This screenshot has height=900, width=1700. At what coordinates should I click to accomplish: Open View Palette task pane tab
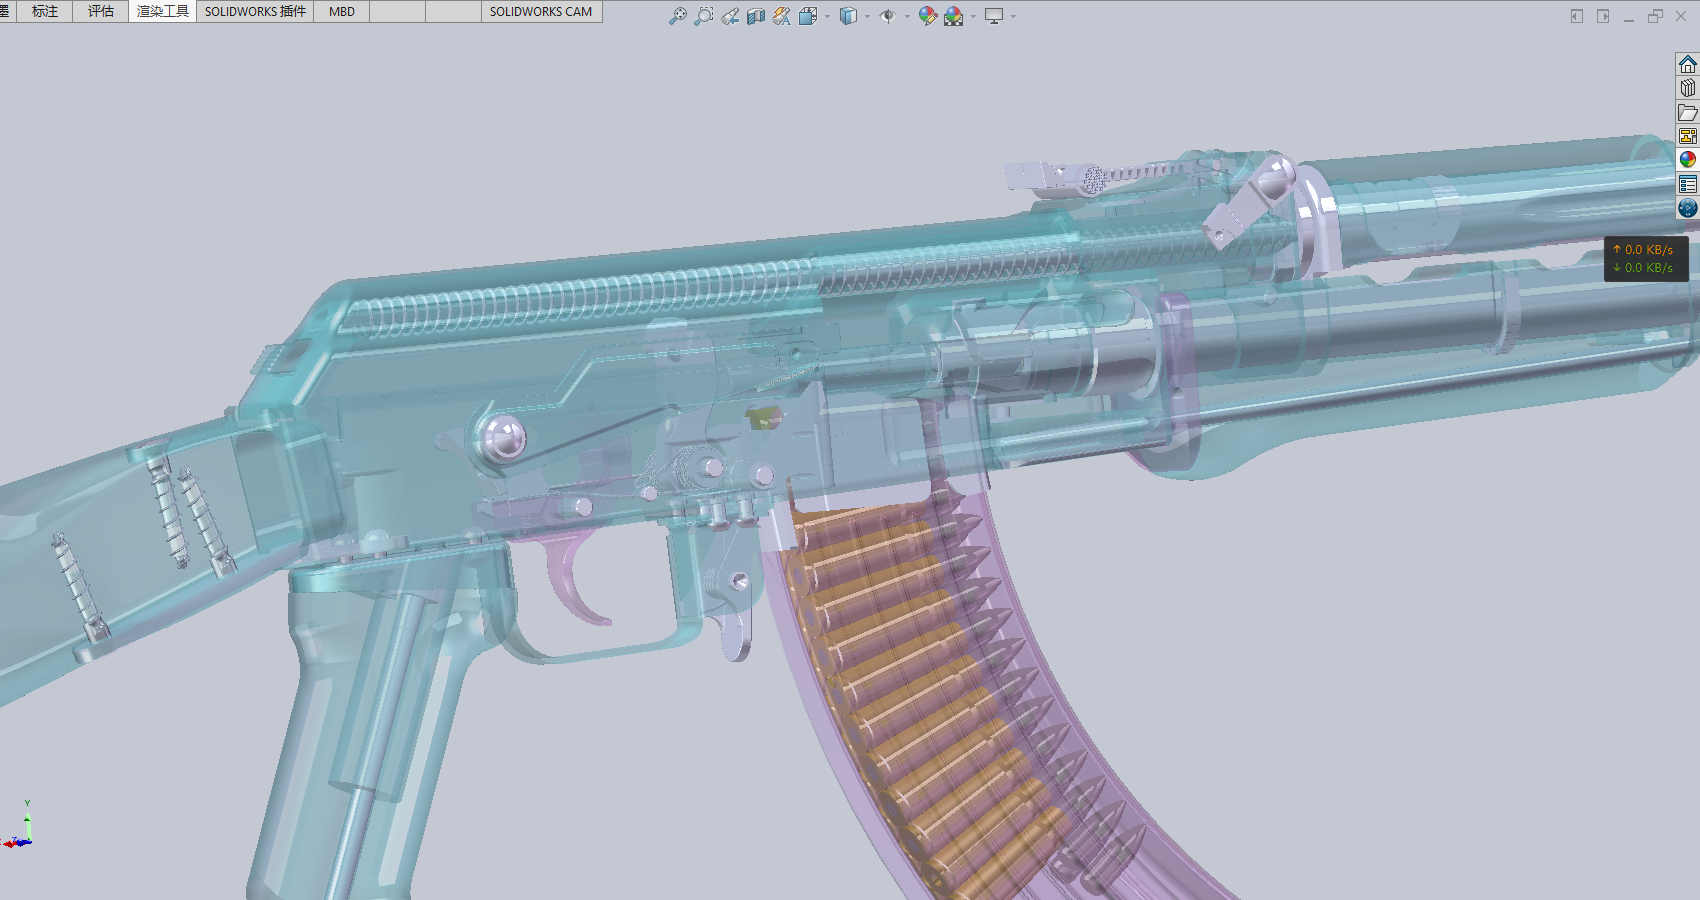point(1688,136)
